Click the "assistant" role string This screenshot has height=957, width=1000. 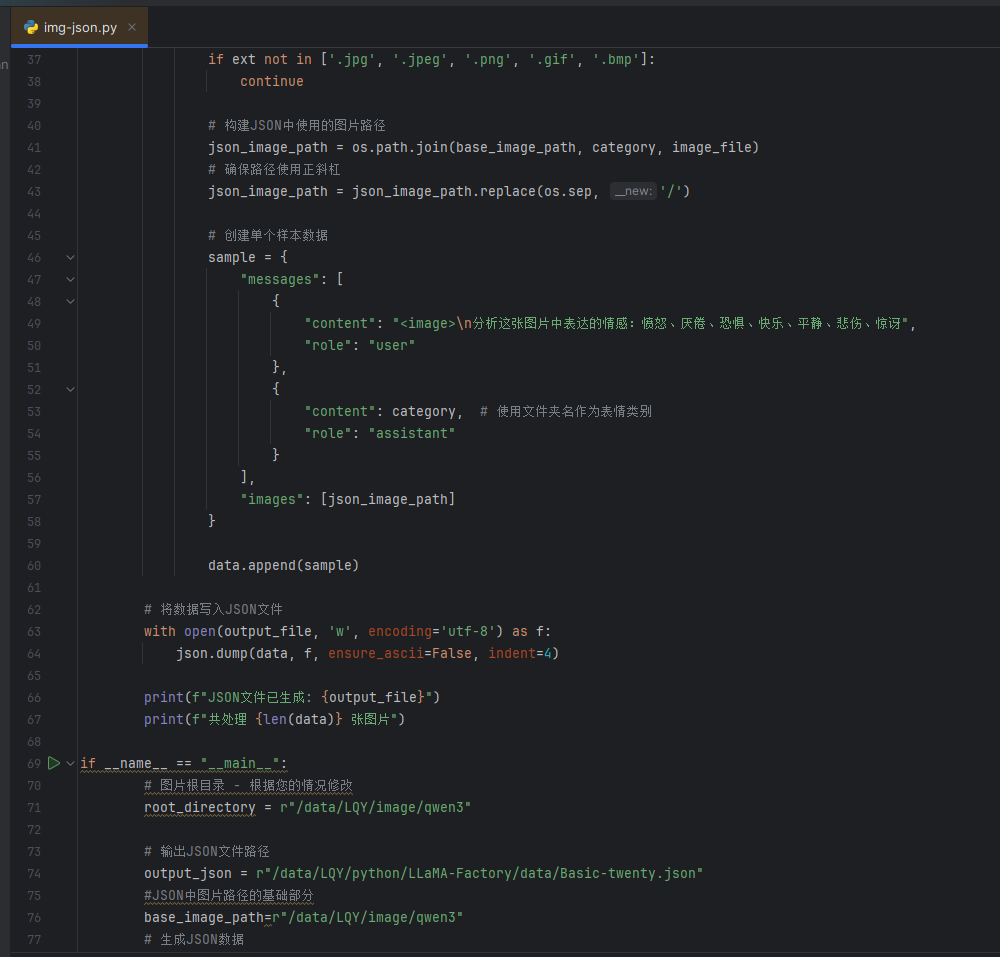click(411, 434)
